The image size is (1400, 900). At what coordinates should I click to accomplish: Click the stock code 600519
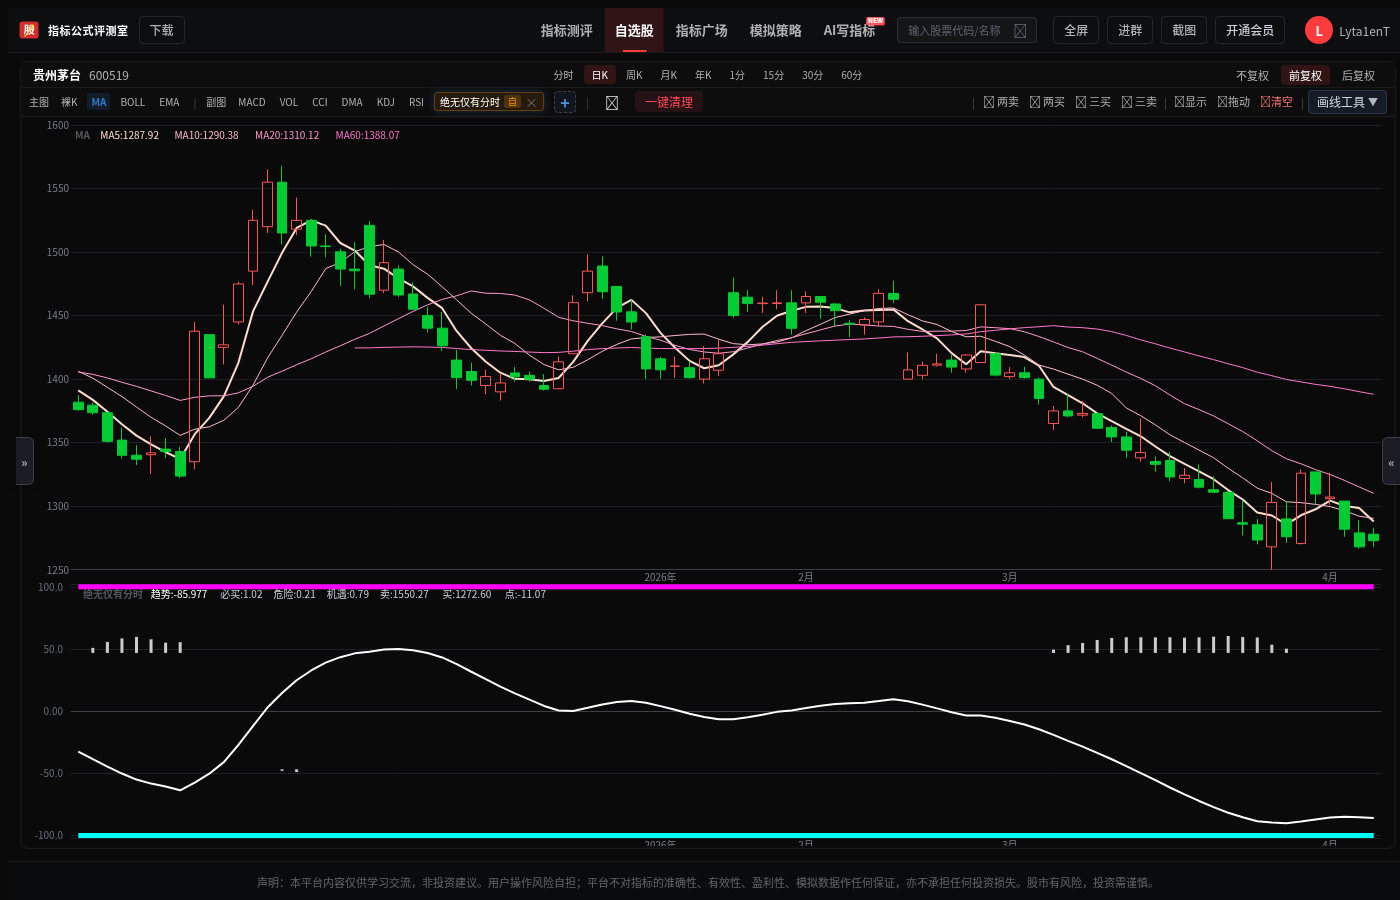(x=109, y=75)
